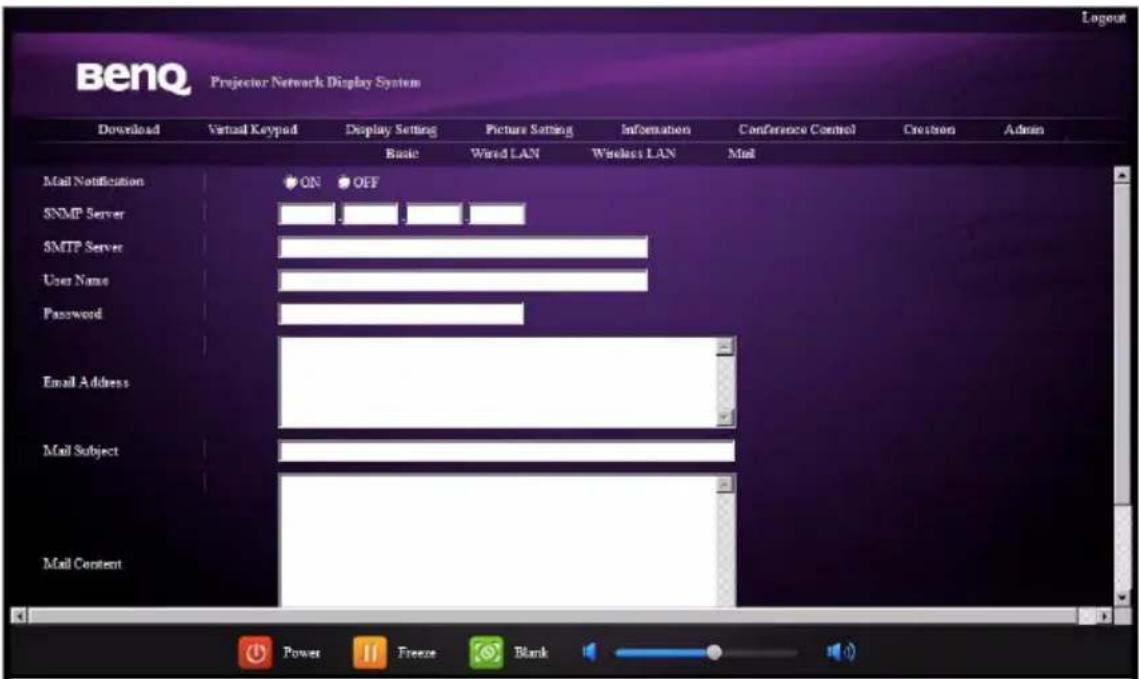Click the BenQ logo
Image resolution: width=1139 pixels, height=679 pixels.
click(133, 78)
